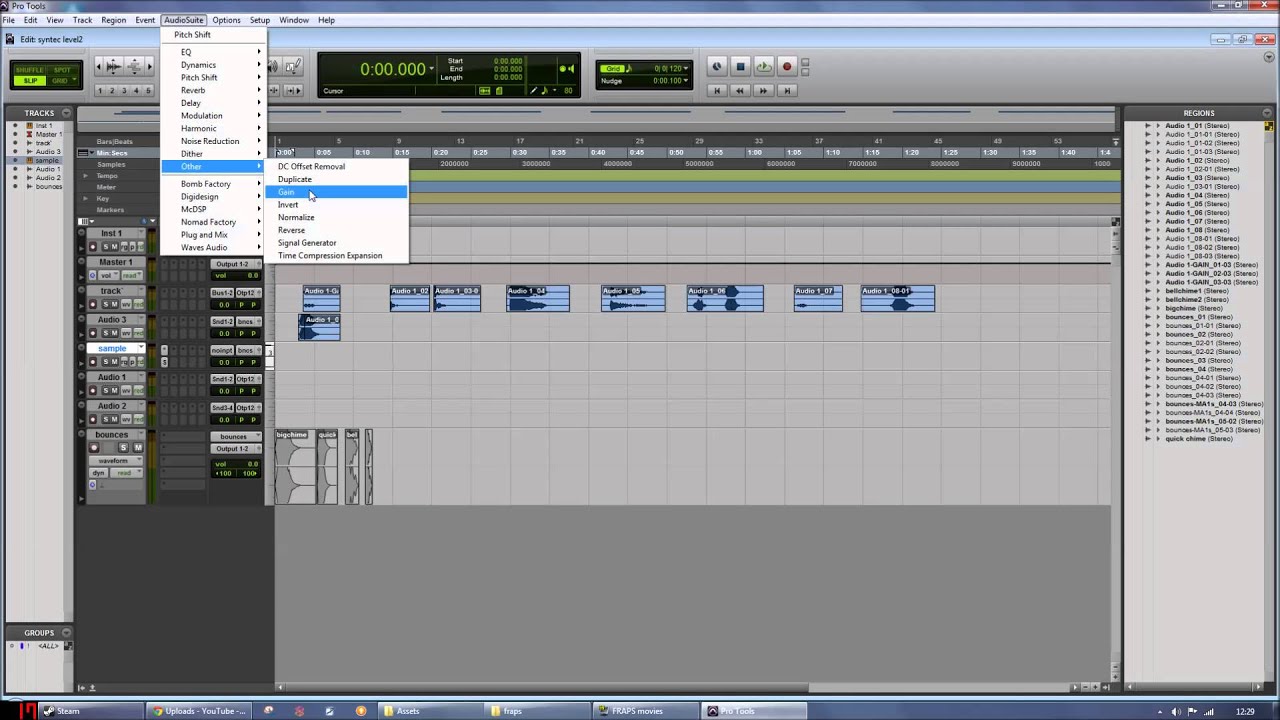
Task: Click the Go to End transport button
Action: 787,90
